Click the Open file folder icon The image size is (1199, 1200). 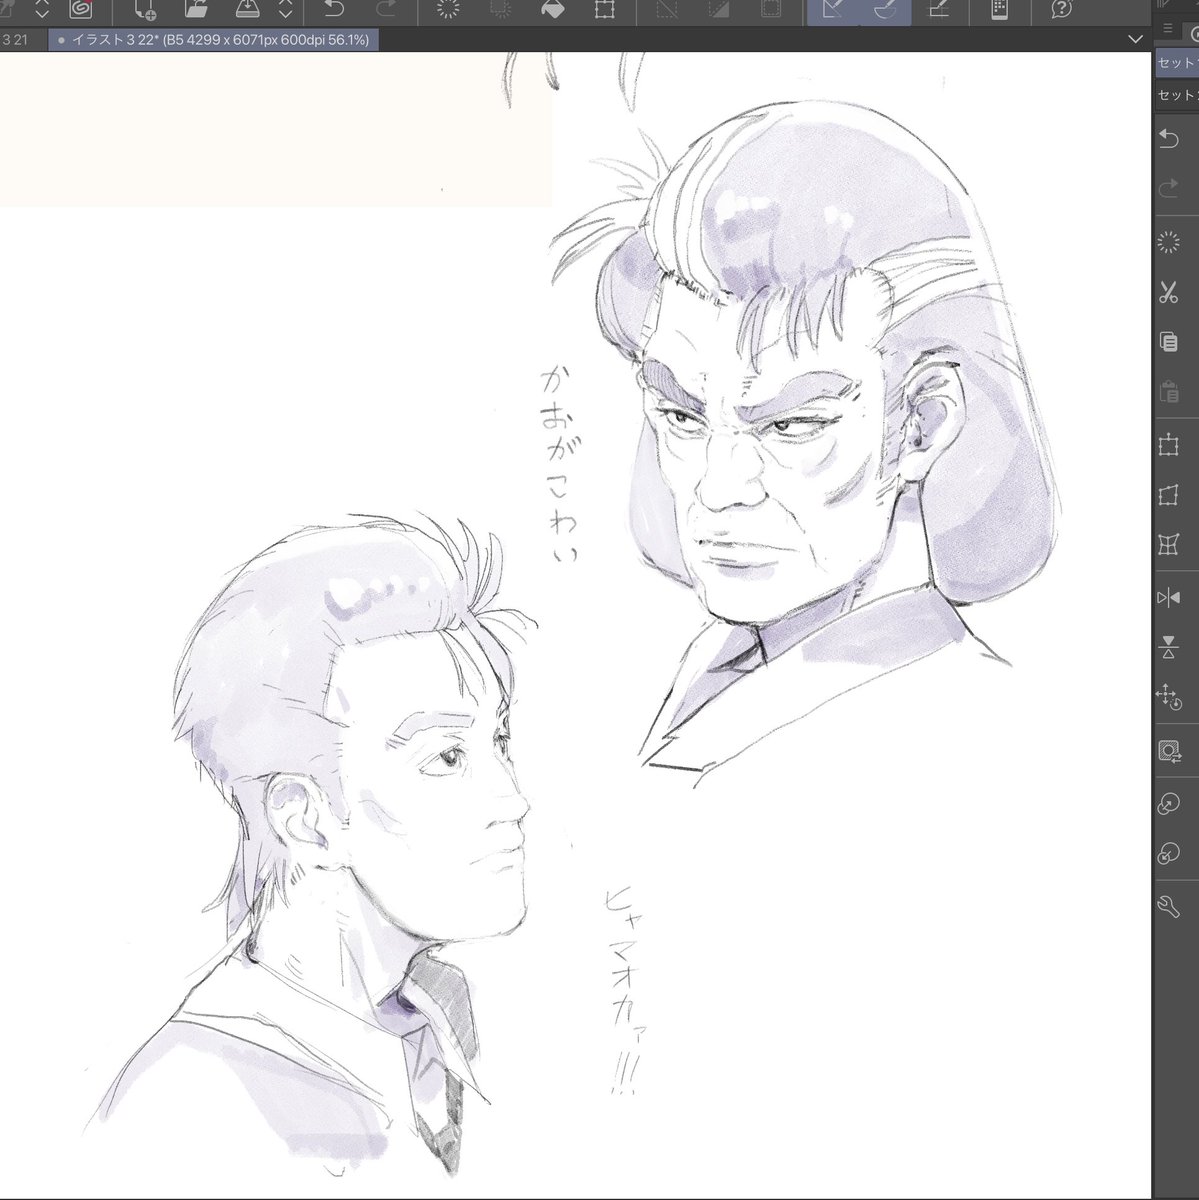tap(196, 10)
